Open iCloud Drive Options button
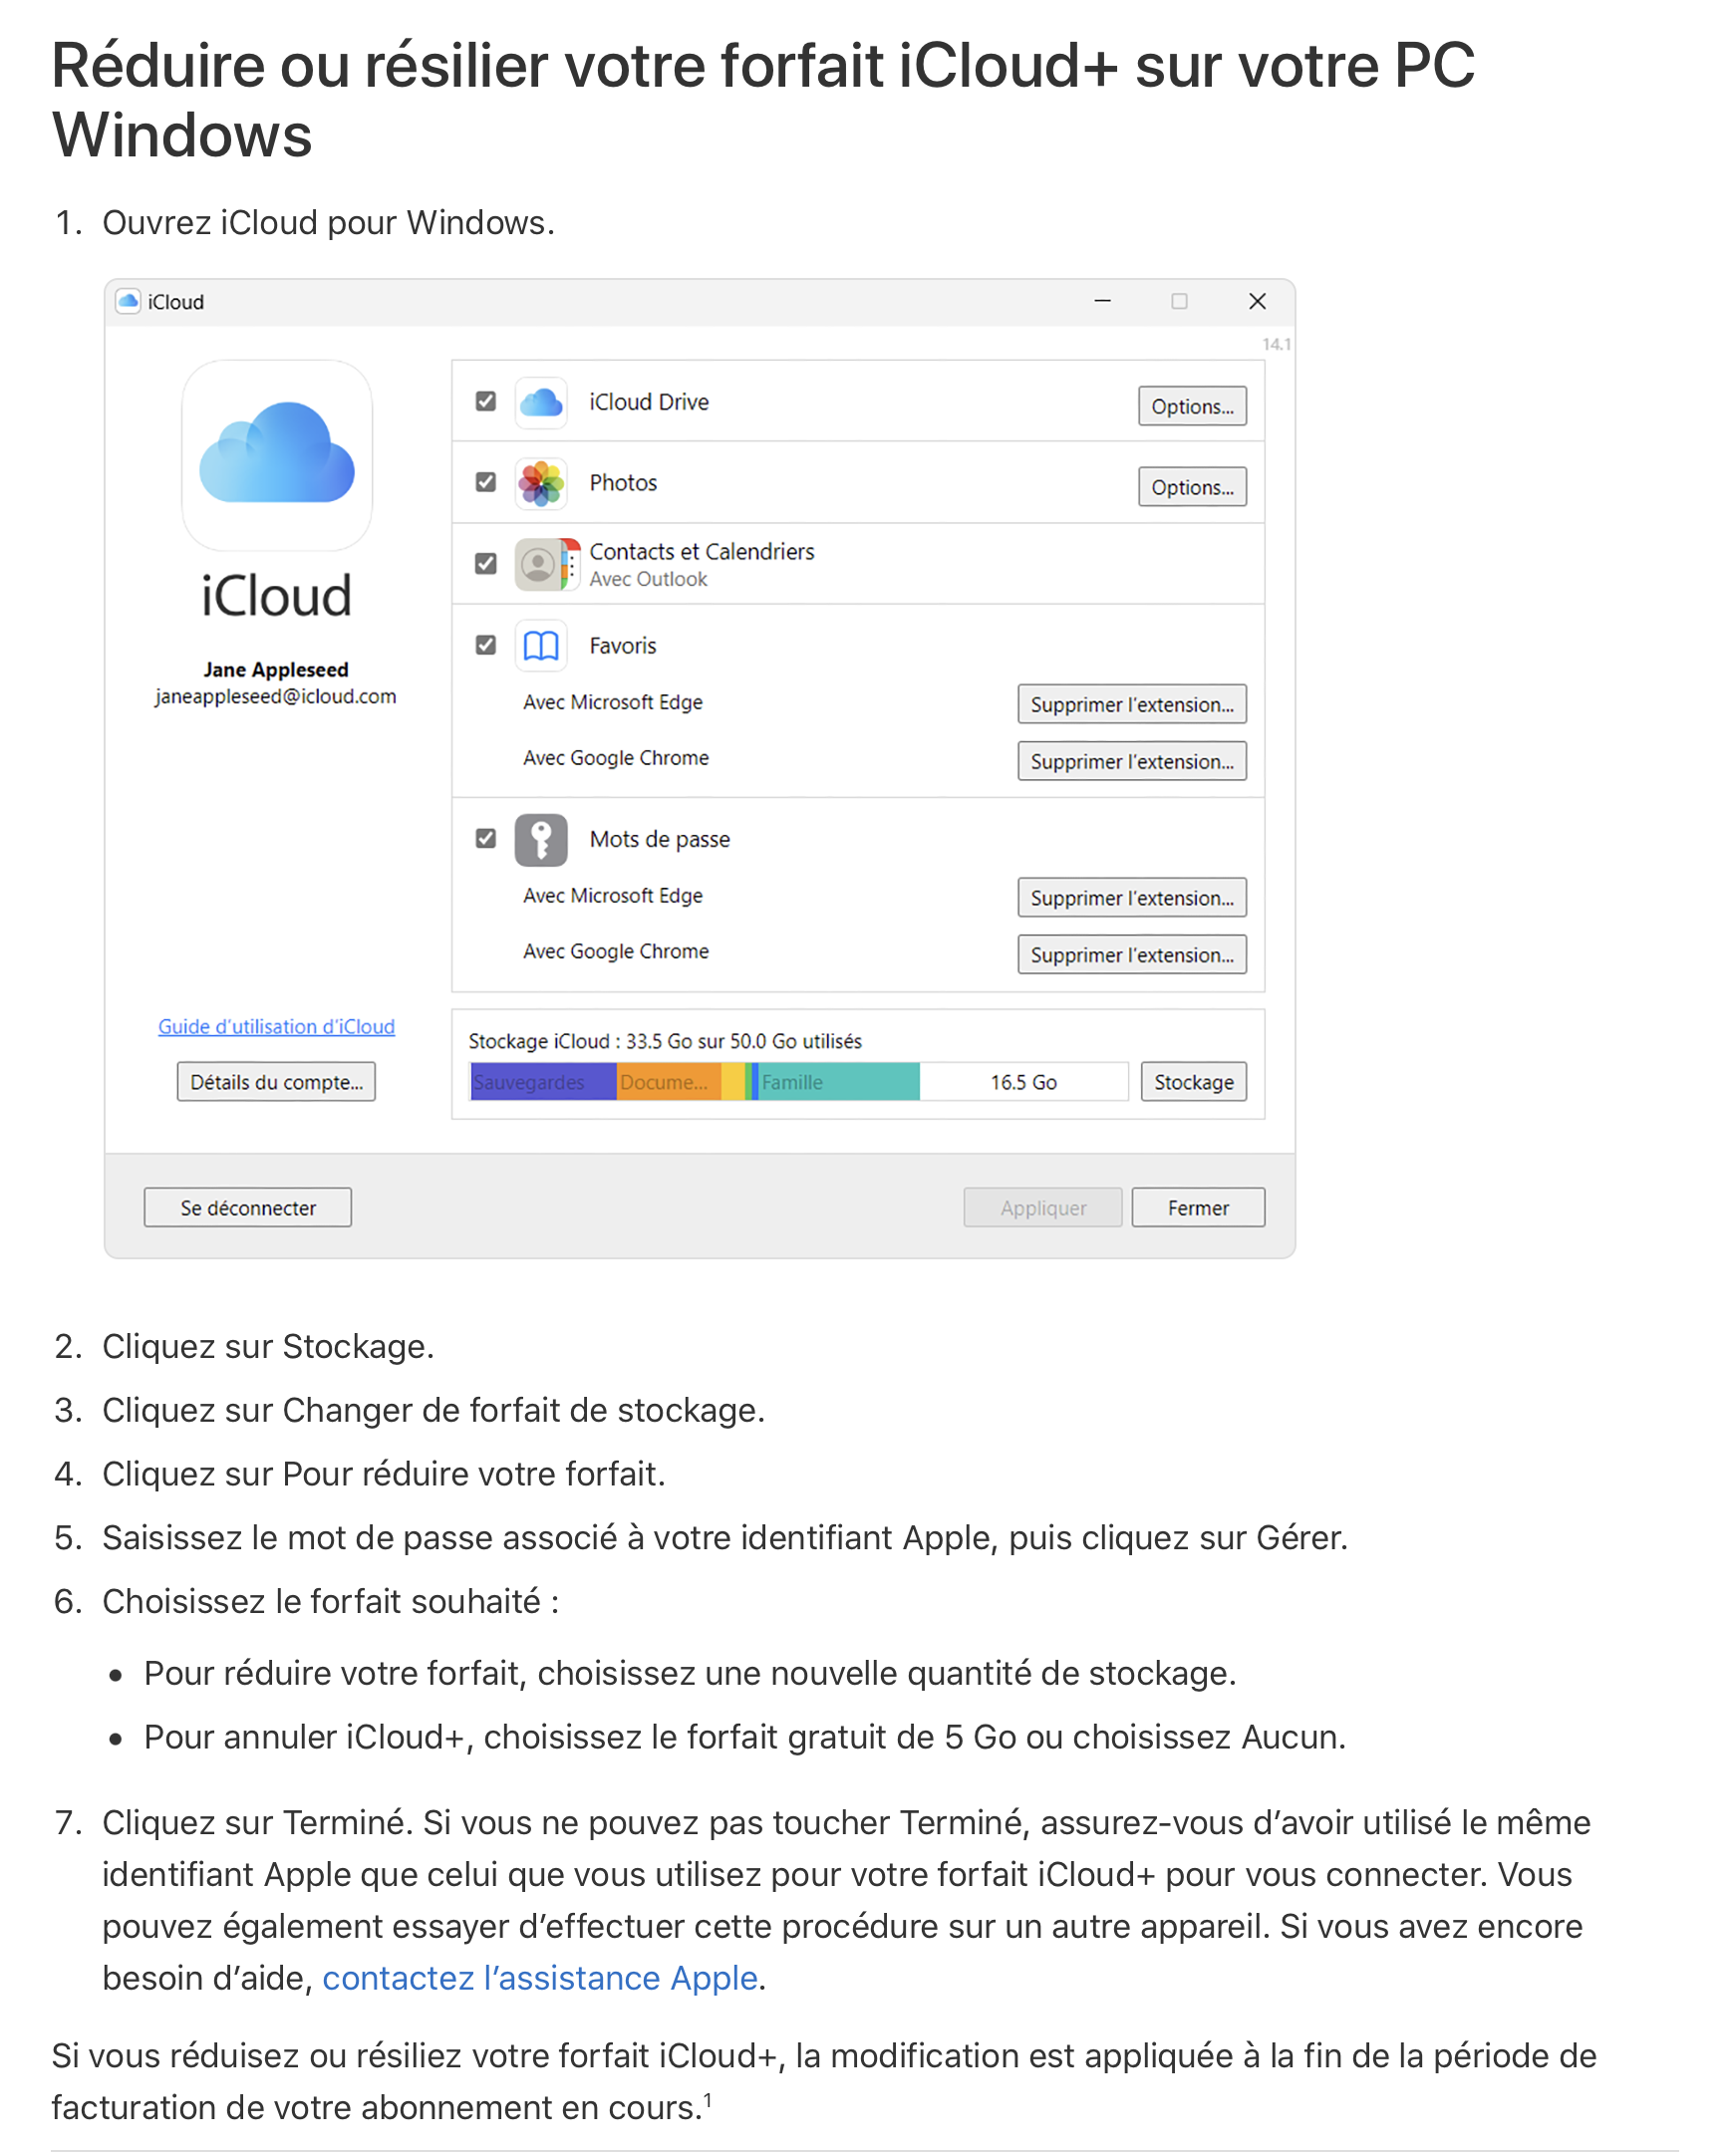1730x2156 pixels. (x=1192, y=407)
